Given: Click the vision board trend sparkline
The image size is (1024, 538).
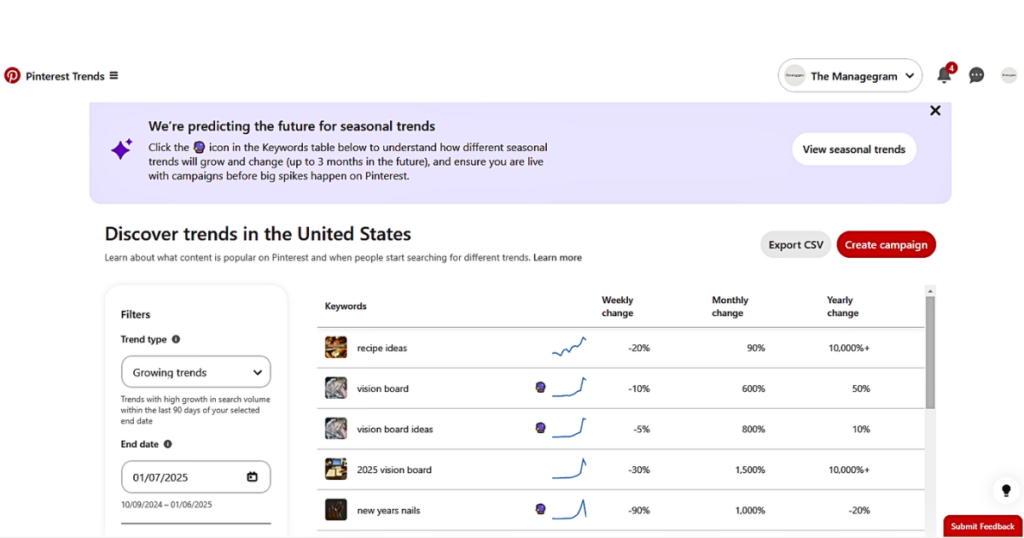Looking at the screenshot, I should (569, 387).
